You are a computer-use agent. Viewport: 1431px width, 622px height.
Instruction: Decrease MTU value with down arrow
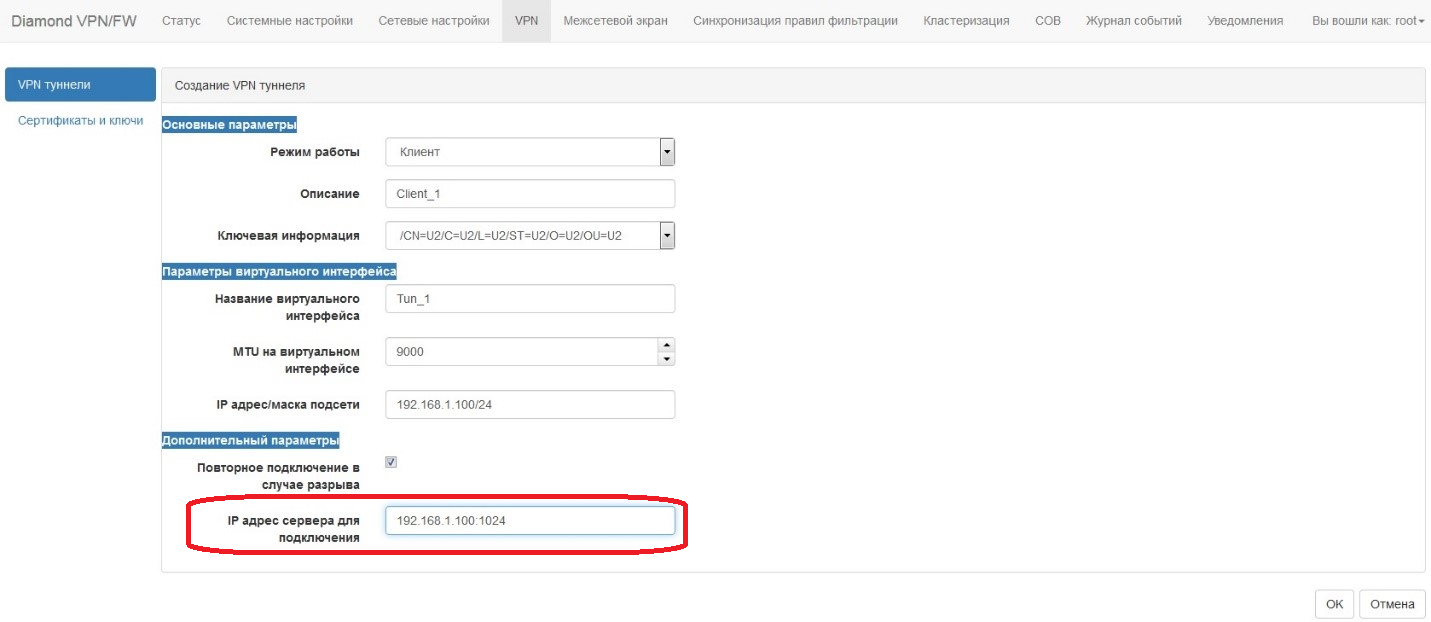667,359
